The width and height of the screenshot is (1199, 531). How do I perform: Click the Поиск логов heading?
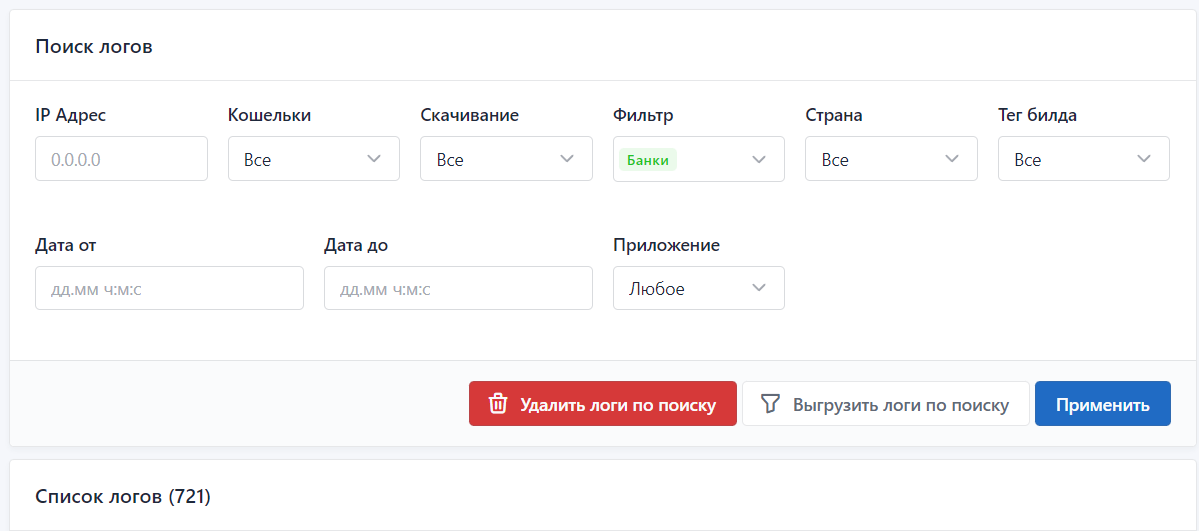pos(94,46)
